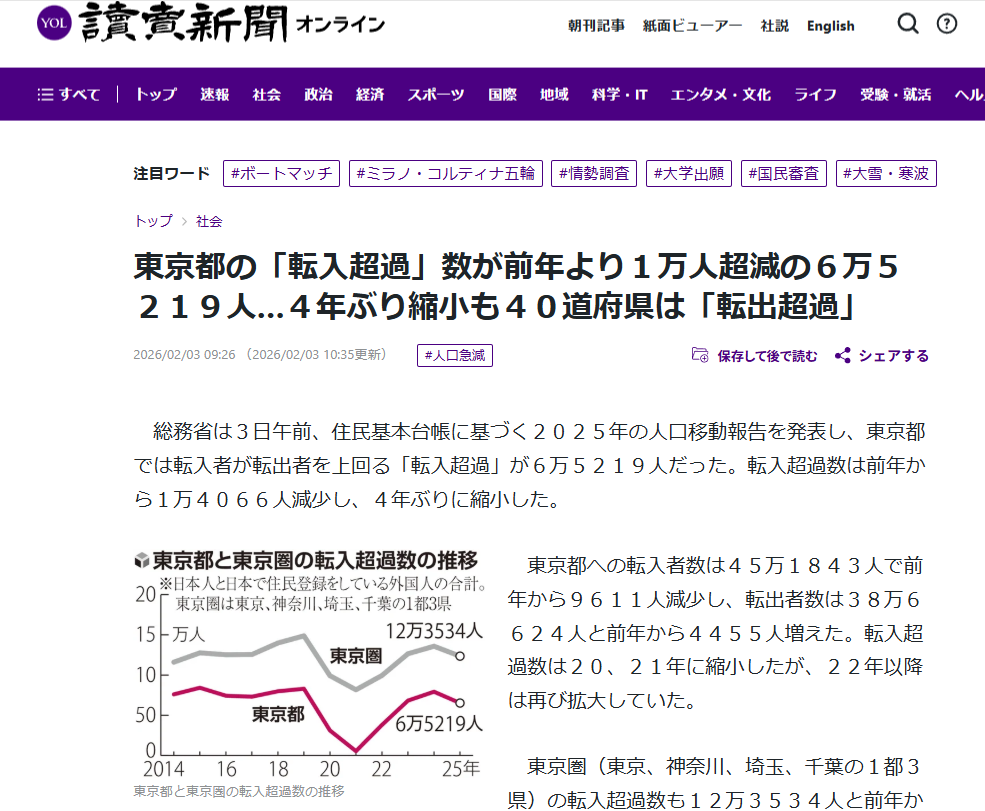The image size is (985, 811).
Task: Open the help question mark icon
Action: (x=946, y=25)
